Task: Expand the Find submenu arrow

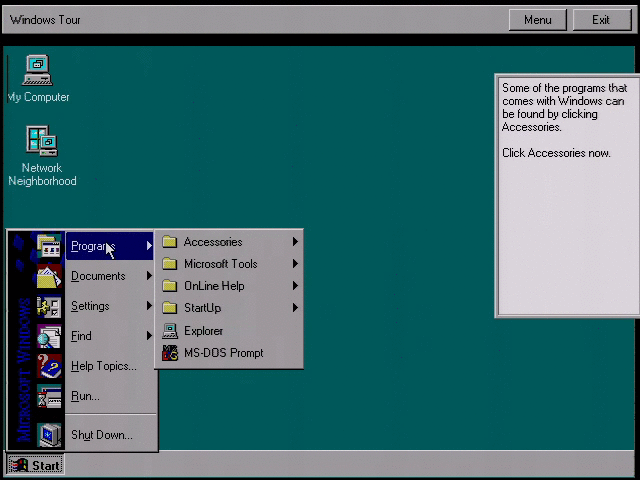Action: 149,336
